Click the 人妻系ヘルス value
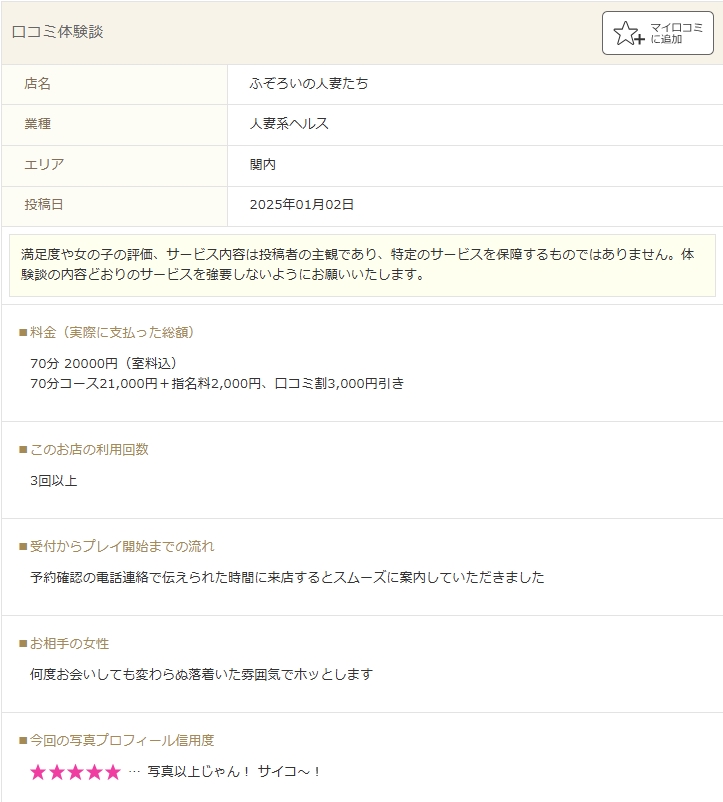Image resolution: width=723 pixels, height=802 pixels. pyautogui.click(x=289, y=124)
